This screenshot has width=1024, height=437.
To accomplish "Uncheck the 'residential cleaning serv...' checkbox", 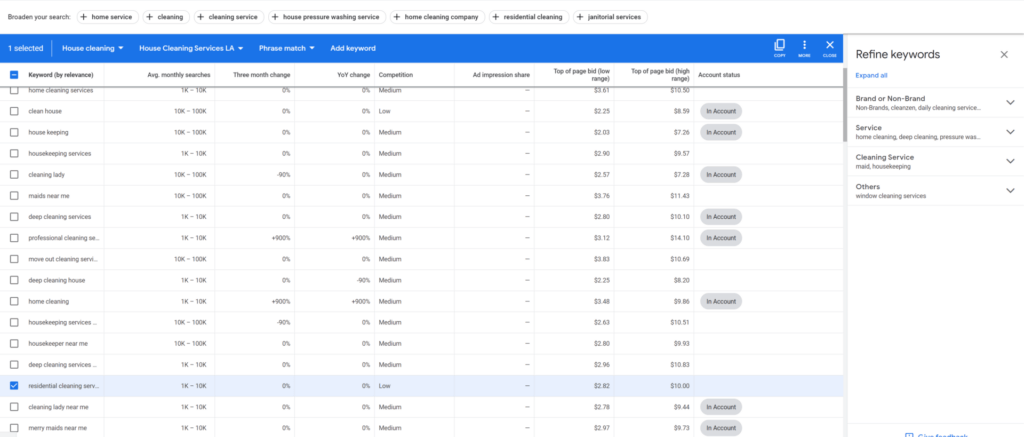I will pyautogui.click(x=14, y=386).
